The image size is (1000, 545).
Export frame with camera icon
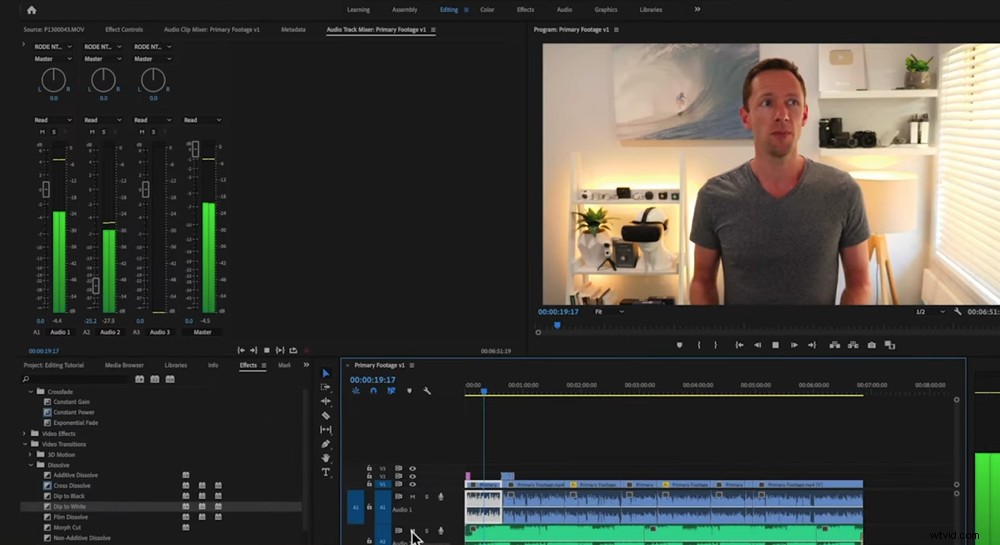point(871,345)
